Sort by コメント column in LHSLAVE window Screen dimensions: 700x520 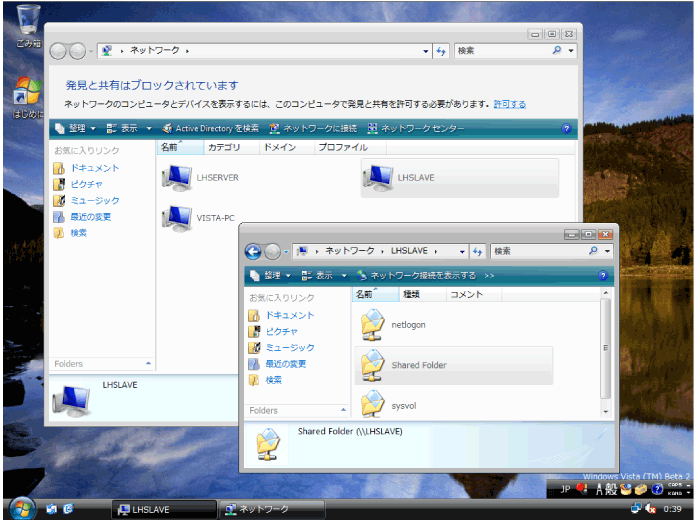click(474, 294)
